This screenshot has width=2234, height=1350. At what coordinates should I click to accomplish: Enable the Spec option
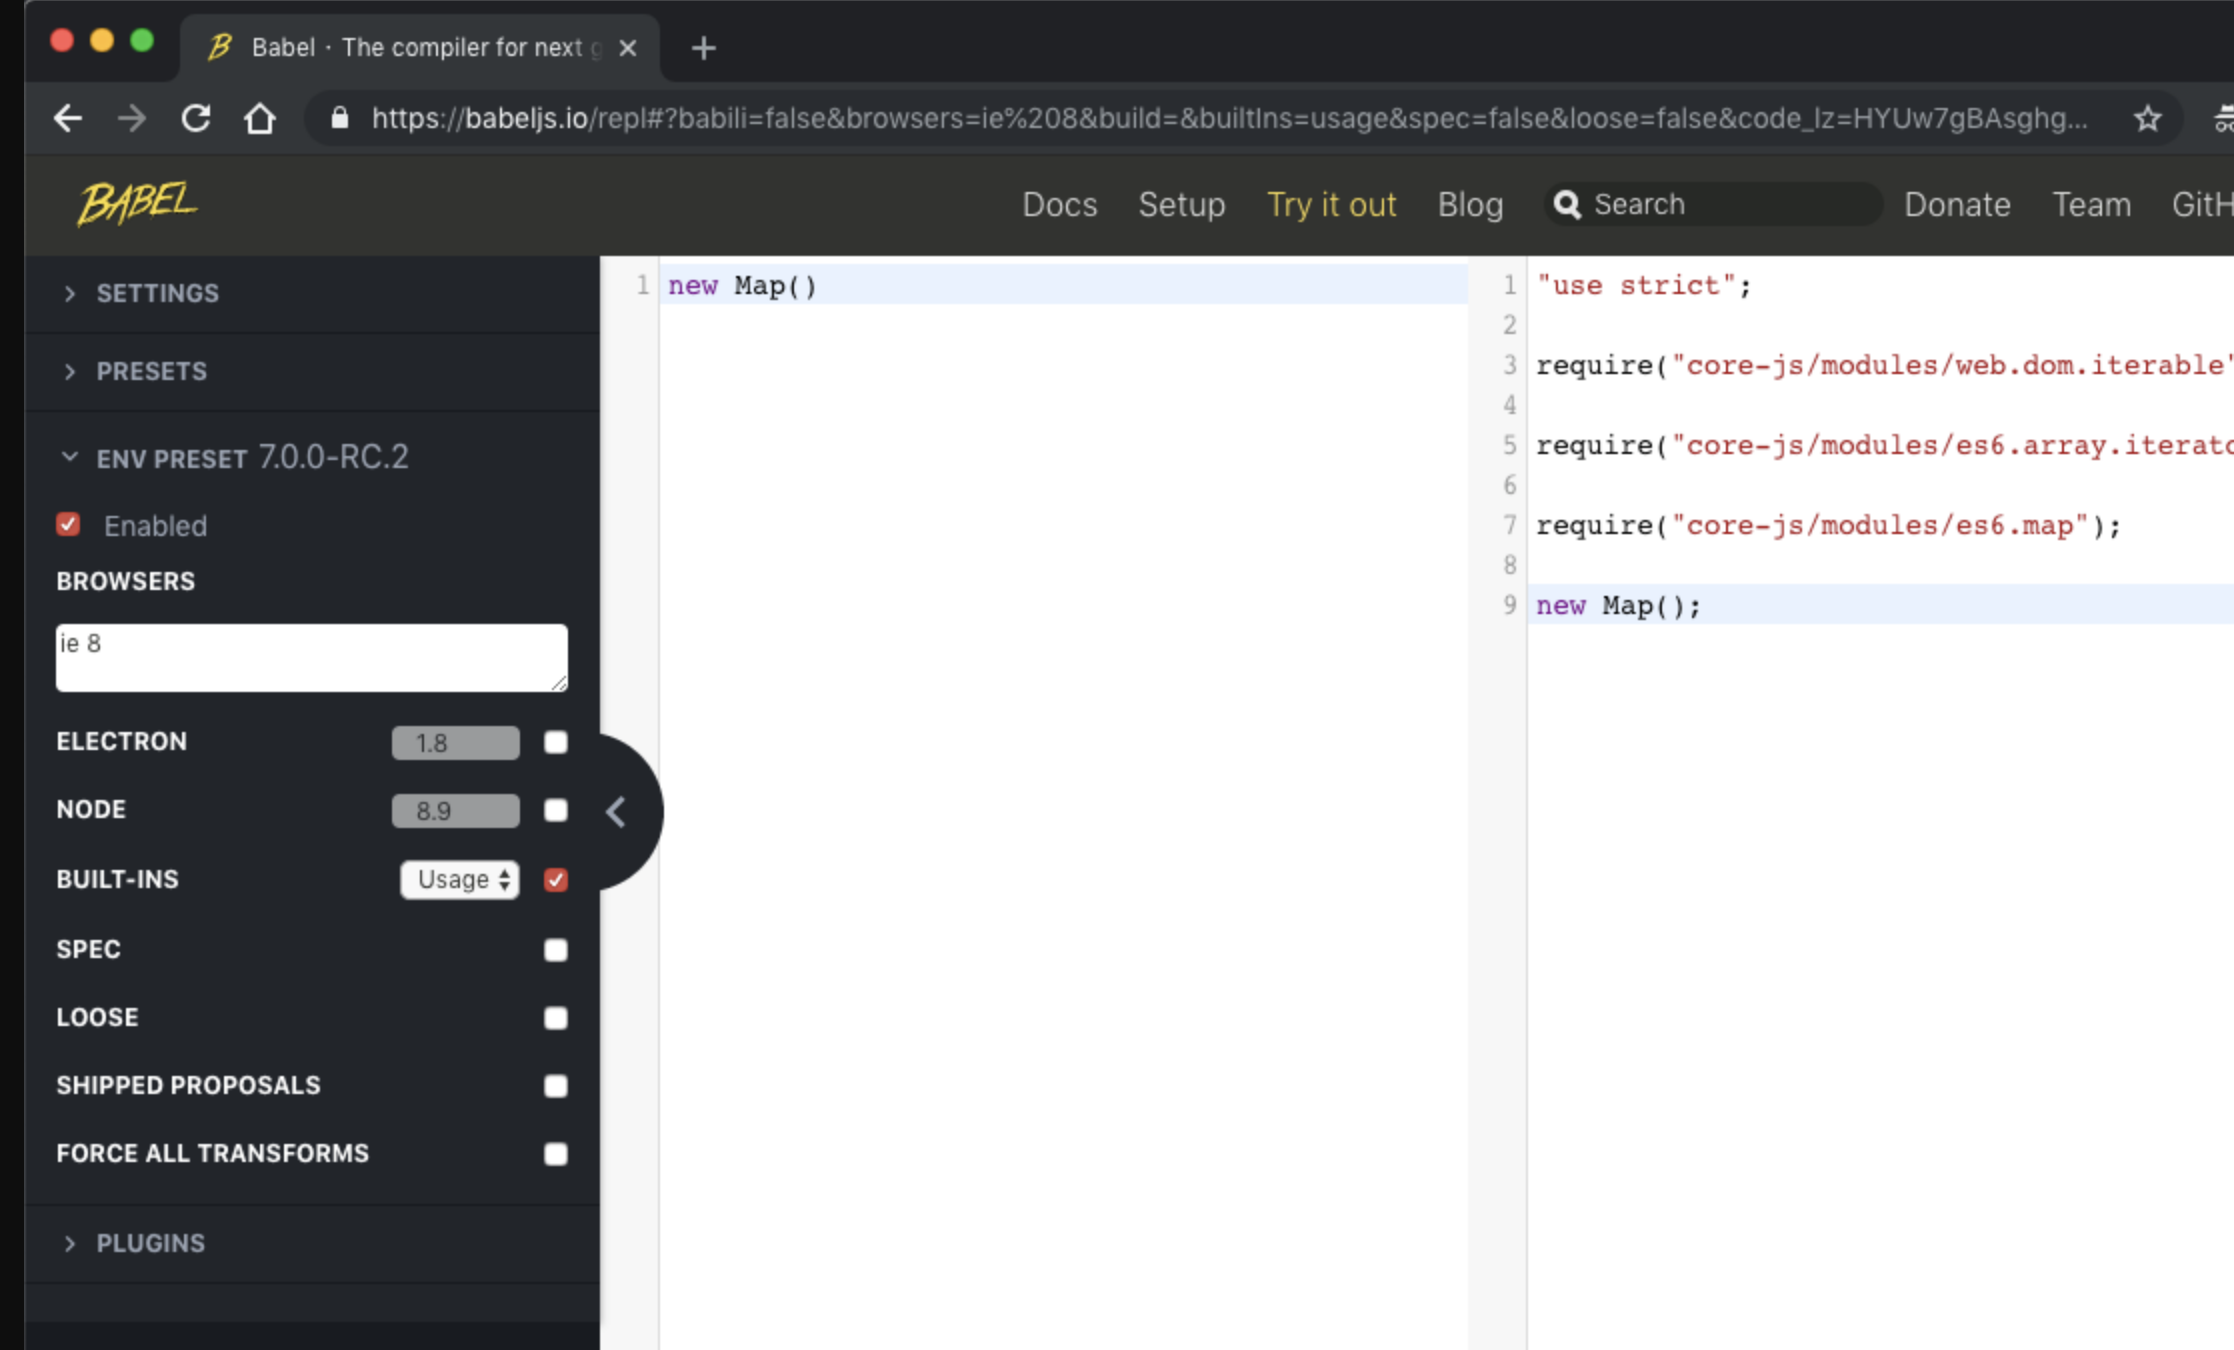coord(555,950)
